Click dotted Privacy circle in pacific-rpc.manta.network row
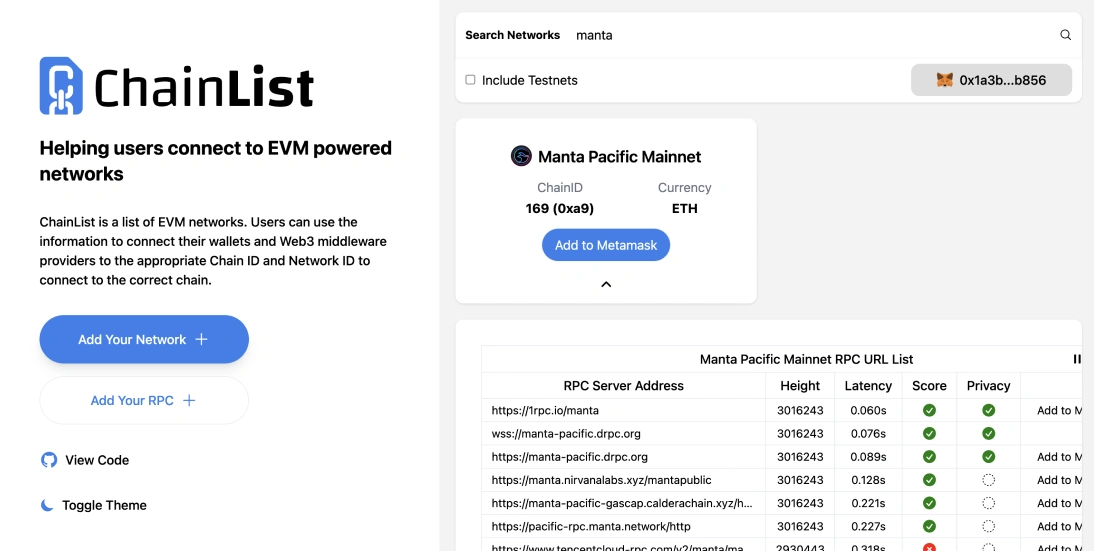Image resolution: width=1094 pixels, height=551 pixels. [989, 526]
